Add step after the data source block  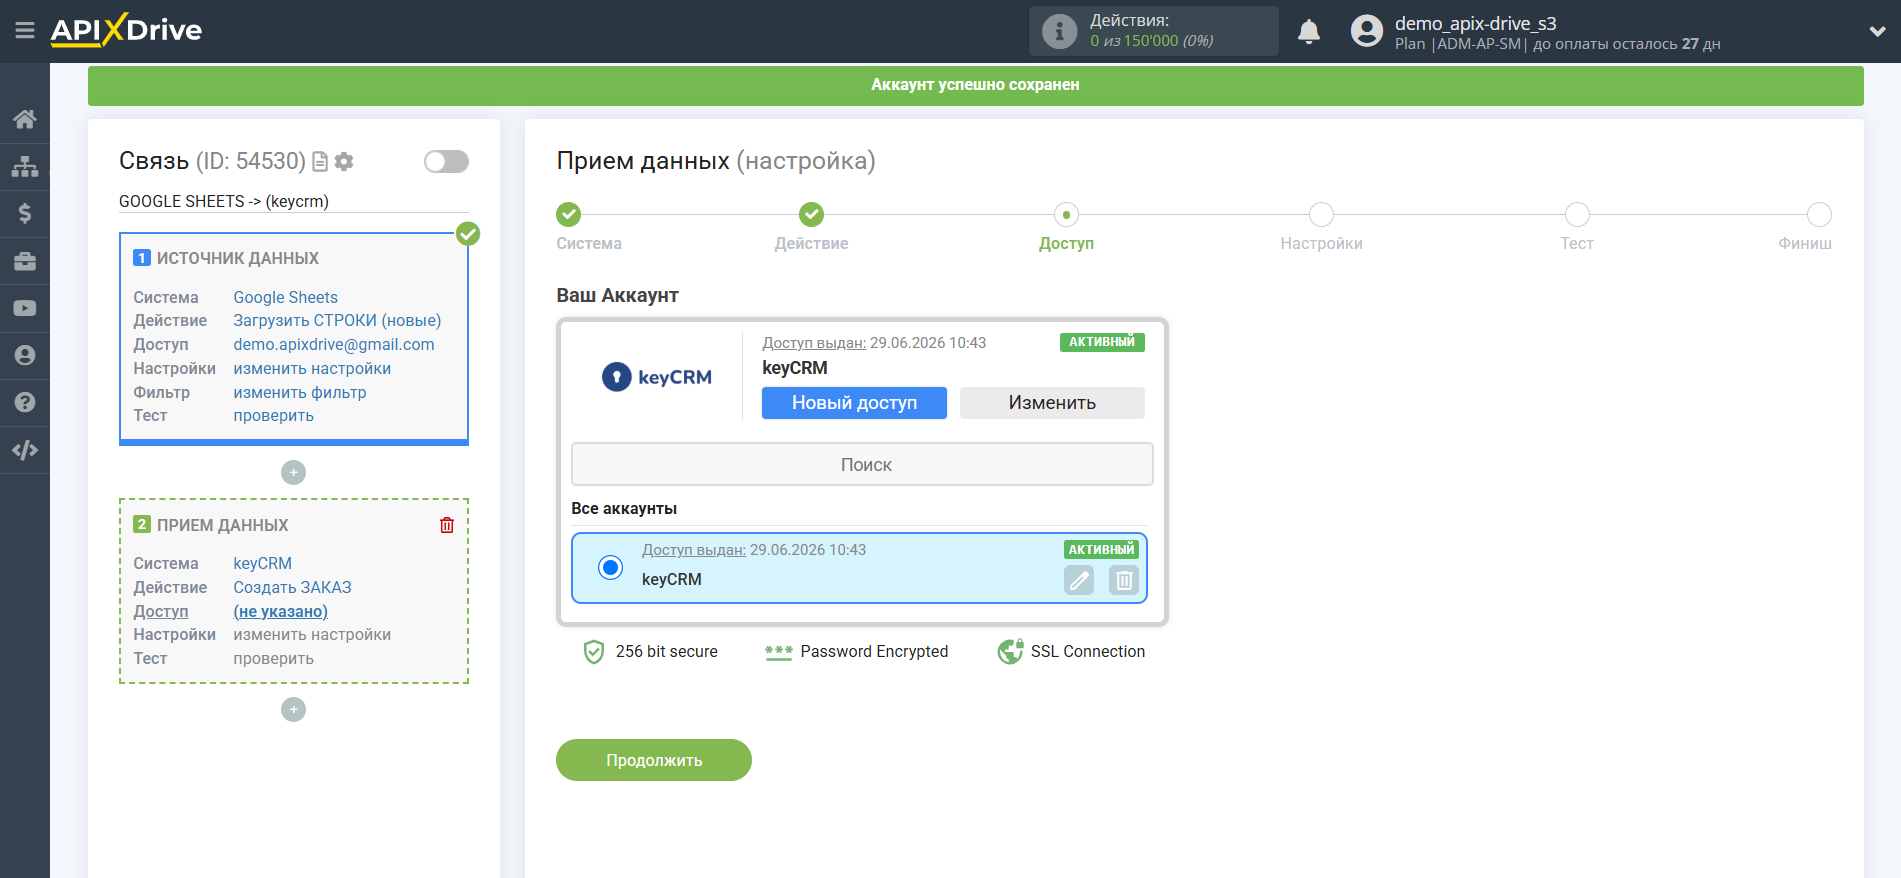click(293, 472)
